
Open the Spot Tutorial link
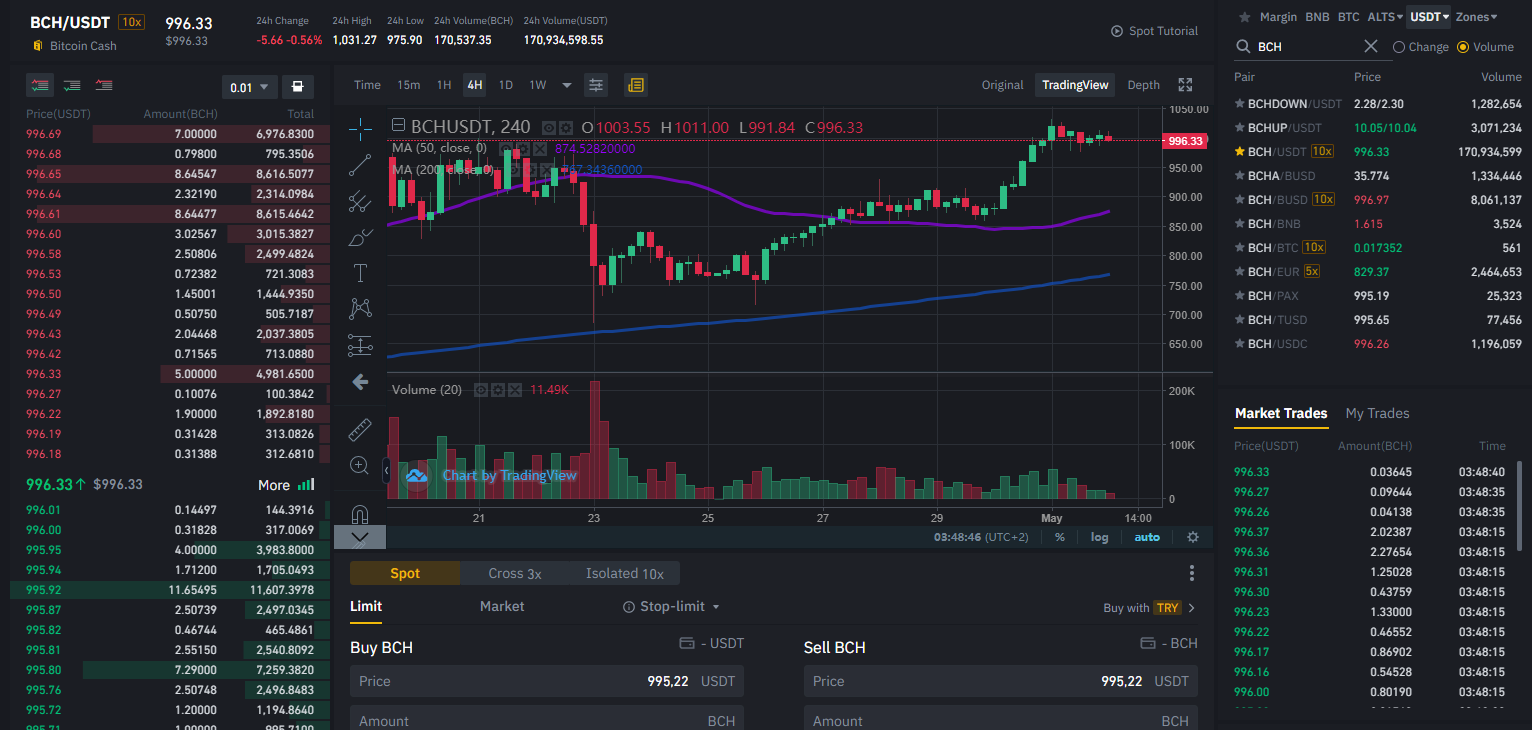point(1154,31)
